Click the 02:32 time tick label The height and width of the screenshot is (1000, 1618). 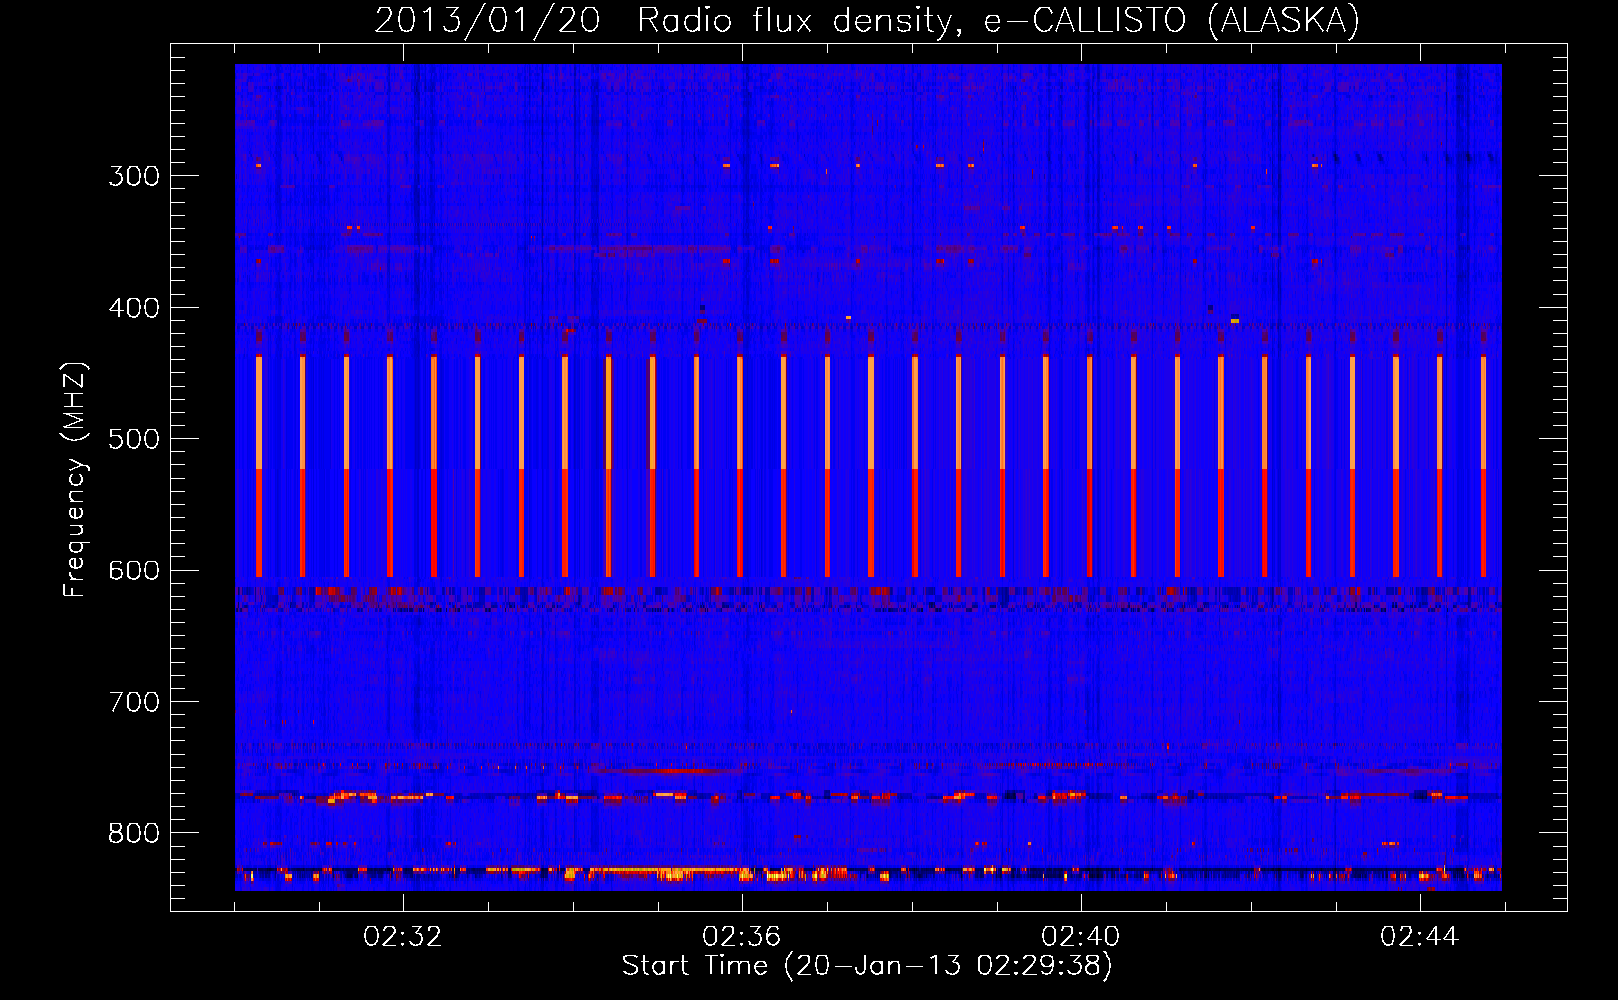click(403, 937)
